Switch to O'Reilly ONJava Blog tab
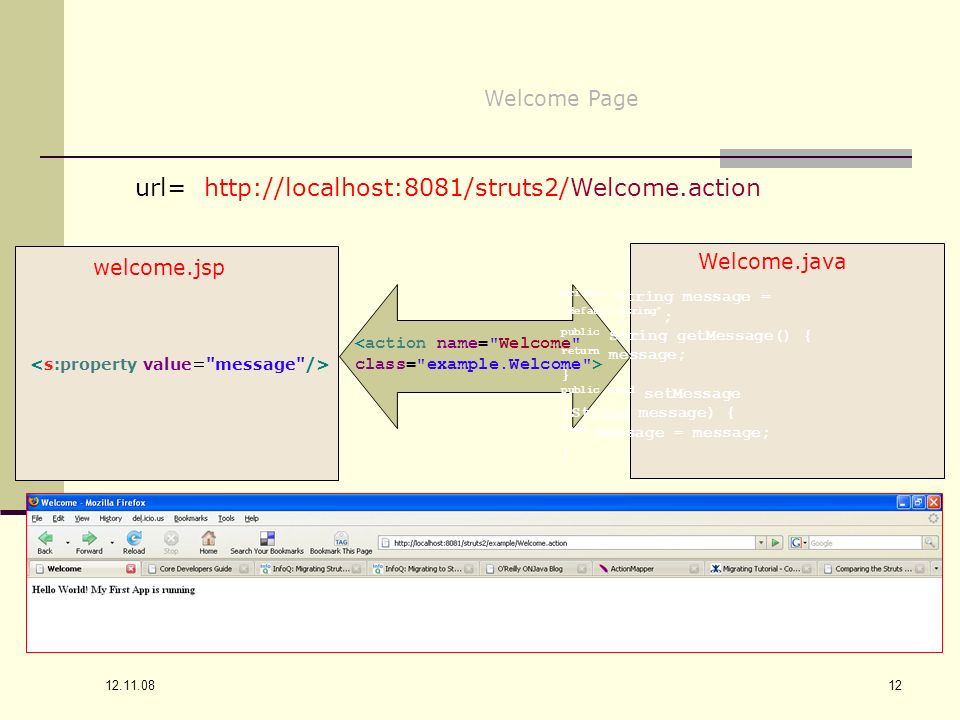960x720 pixels. click(x=534, y=569)
